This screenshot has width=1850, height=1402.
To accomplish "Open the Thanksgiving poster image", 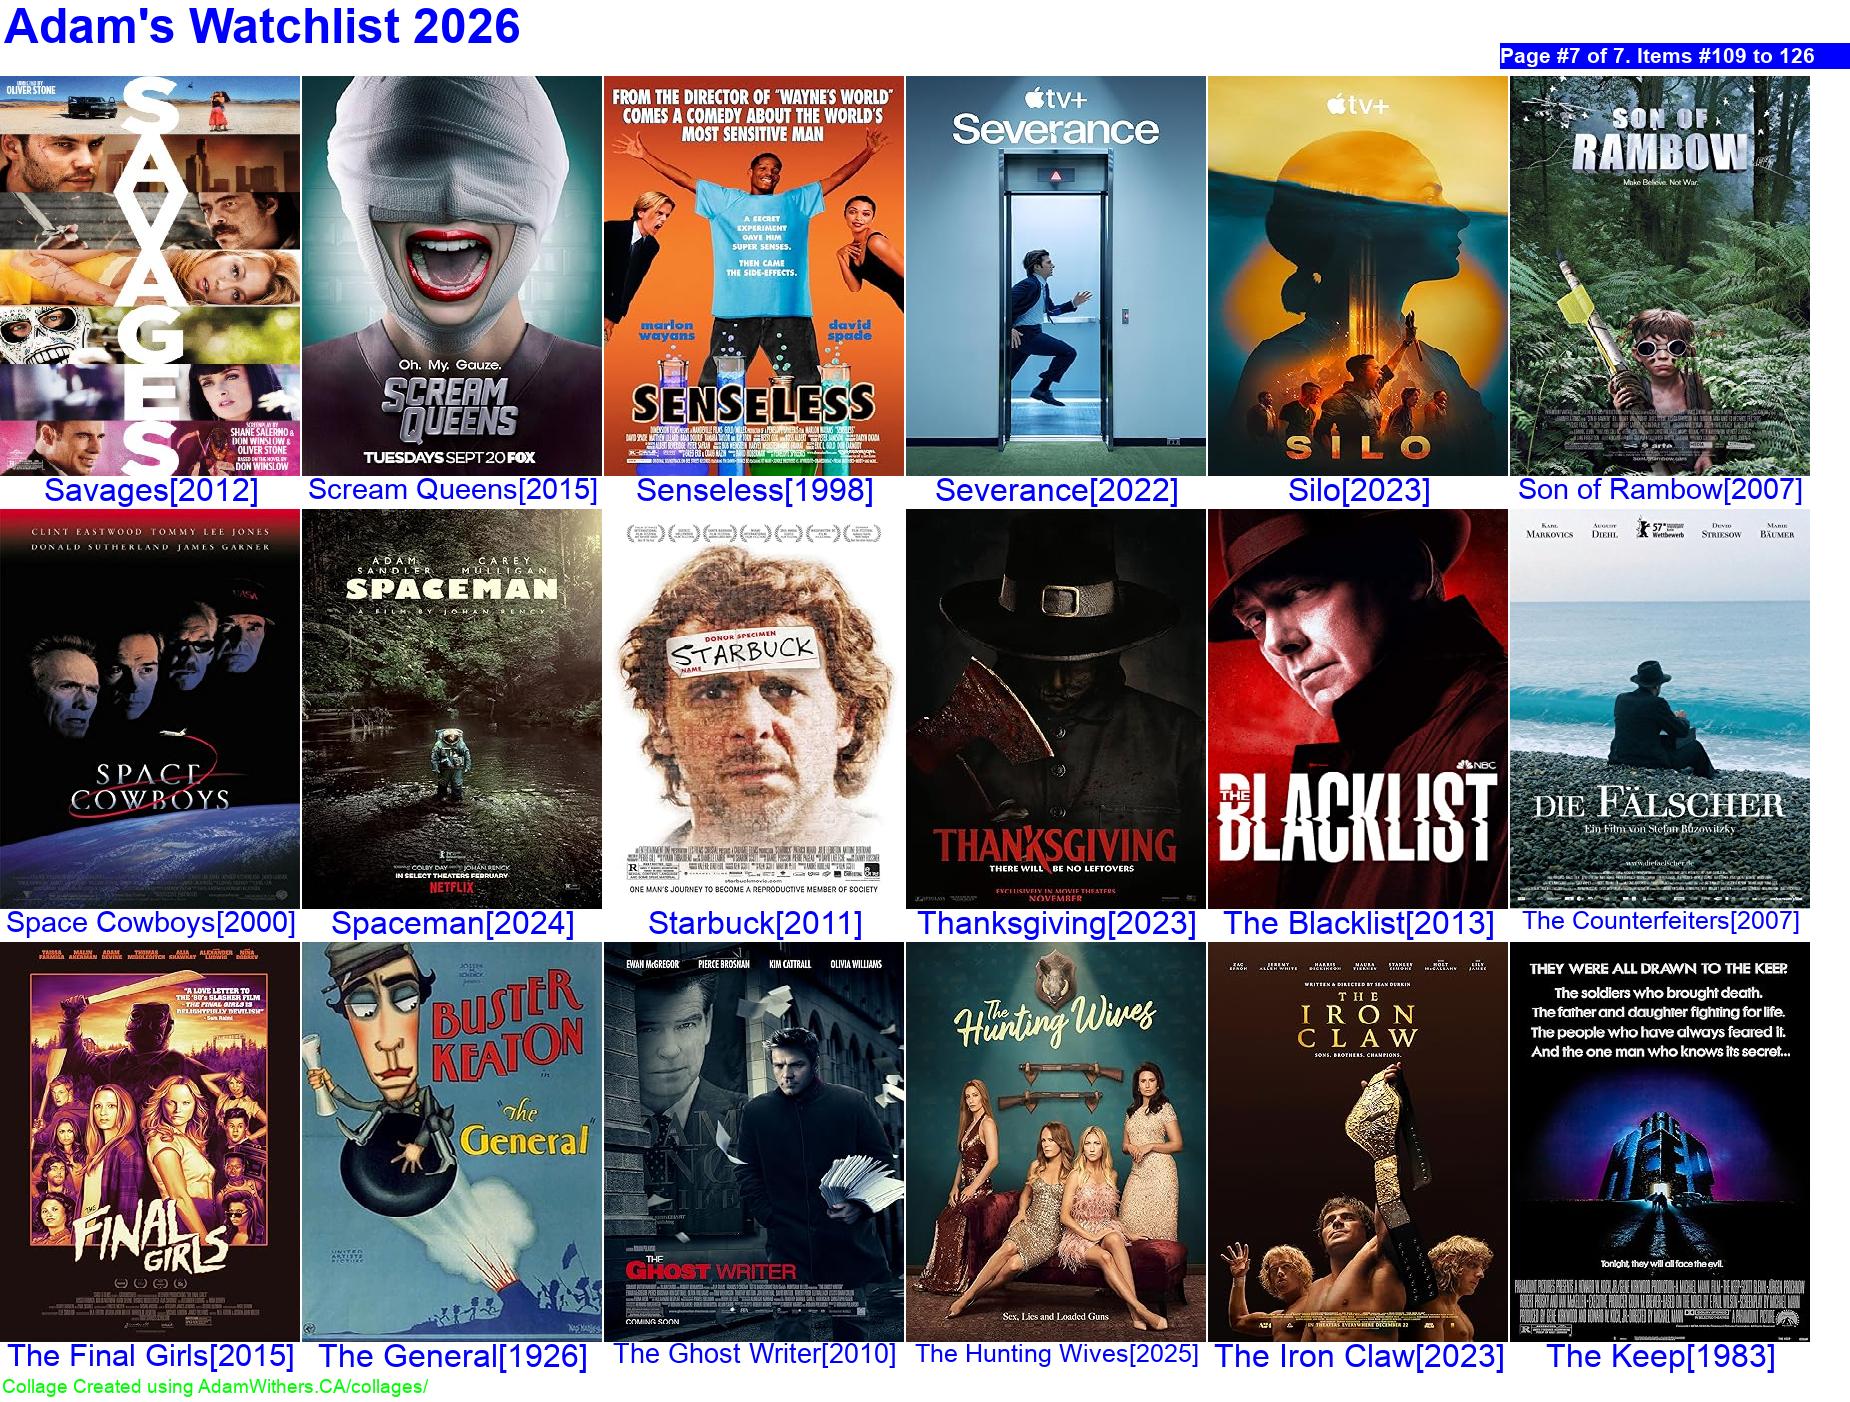I will 1056,708.
